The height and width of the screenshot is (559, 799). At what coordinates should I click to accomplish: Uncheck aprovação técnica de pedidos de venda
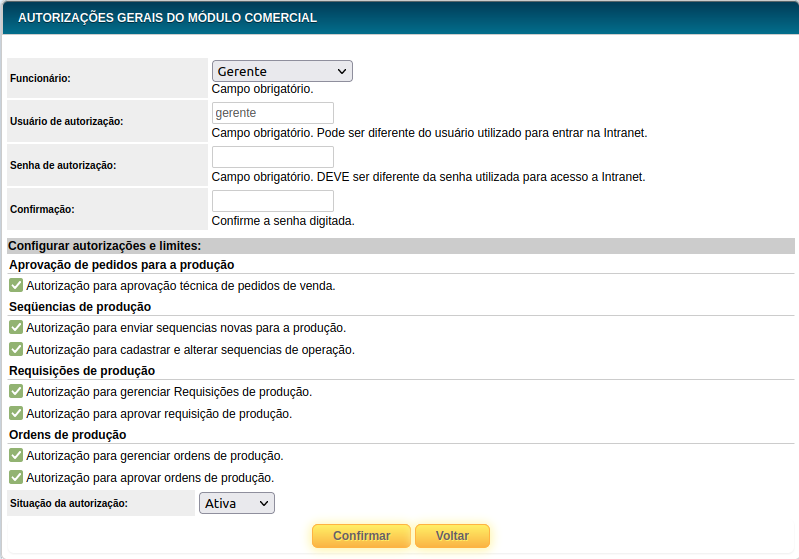pos(16,285)
